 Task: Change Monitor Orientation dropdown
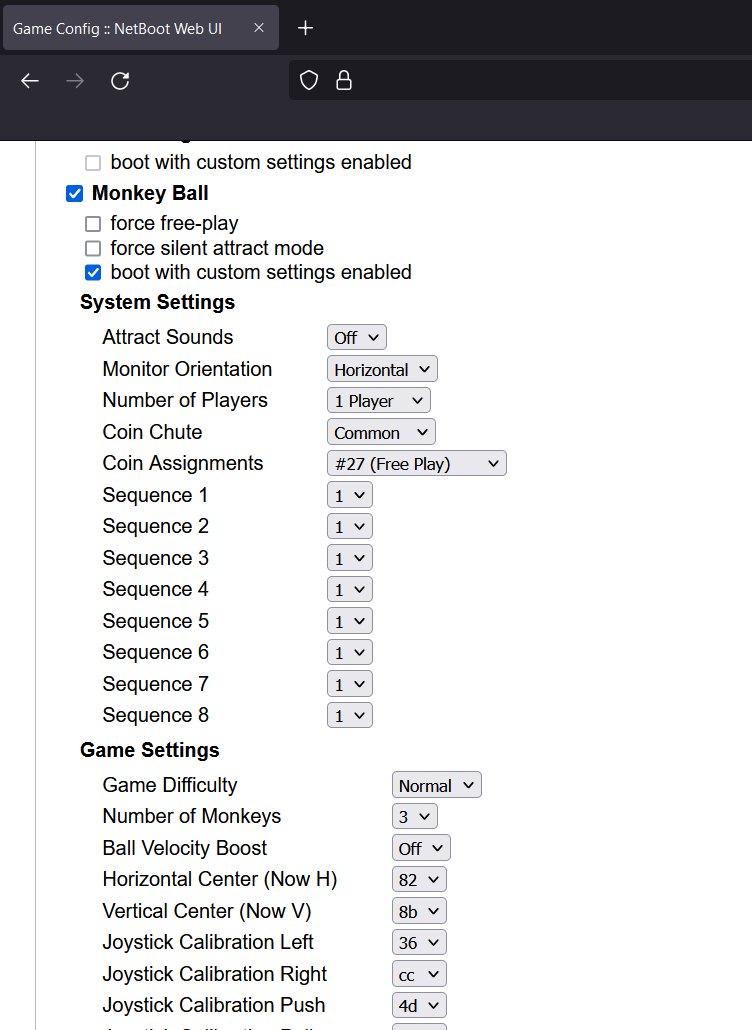coord(382,369)
